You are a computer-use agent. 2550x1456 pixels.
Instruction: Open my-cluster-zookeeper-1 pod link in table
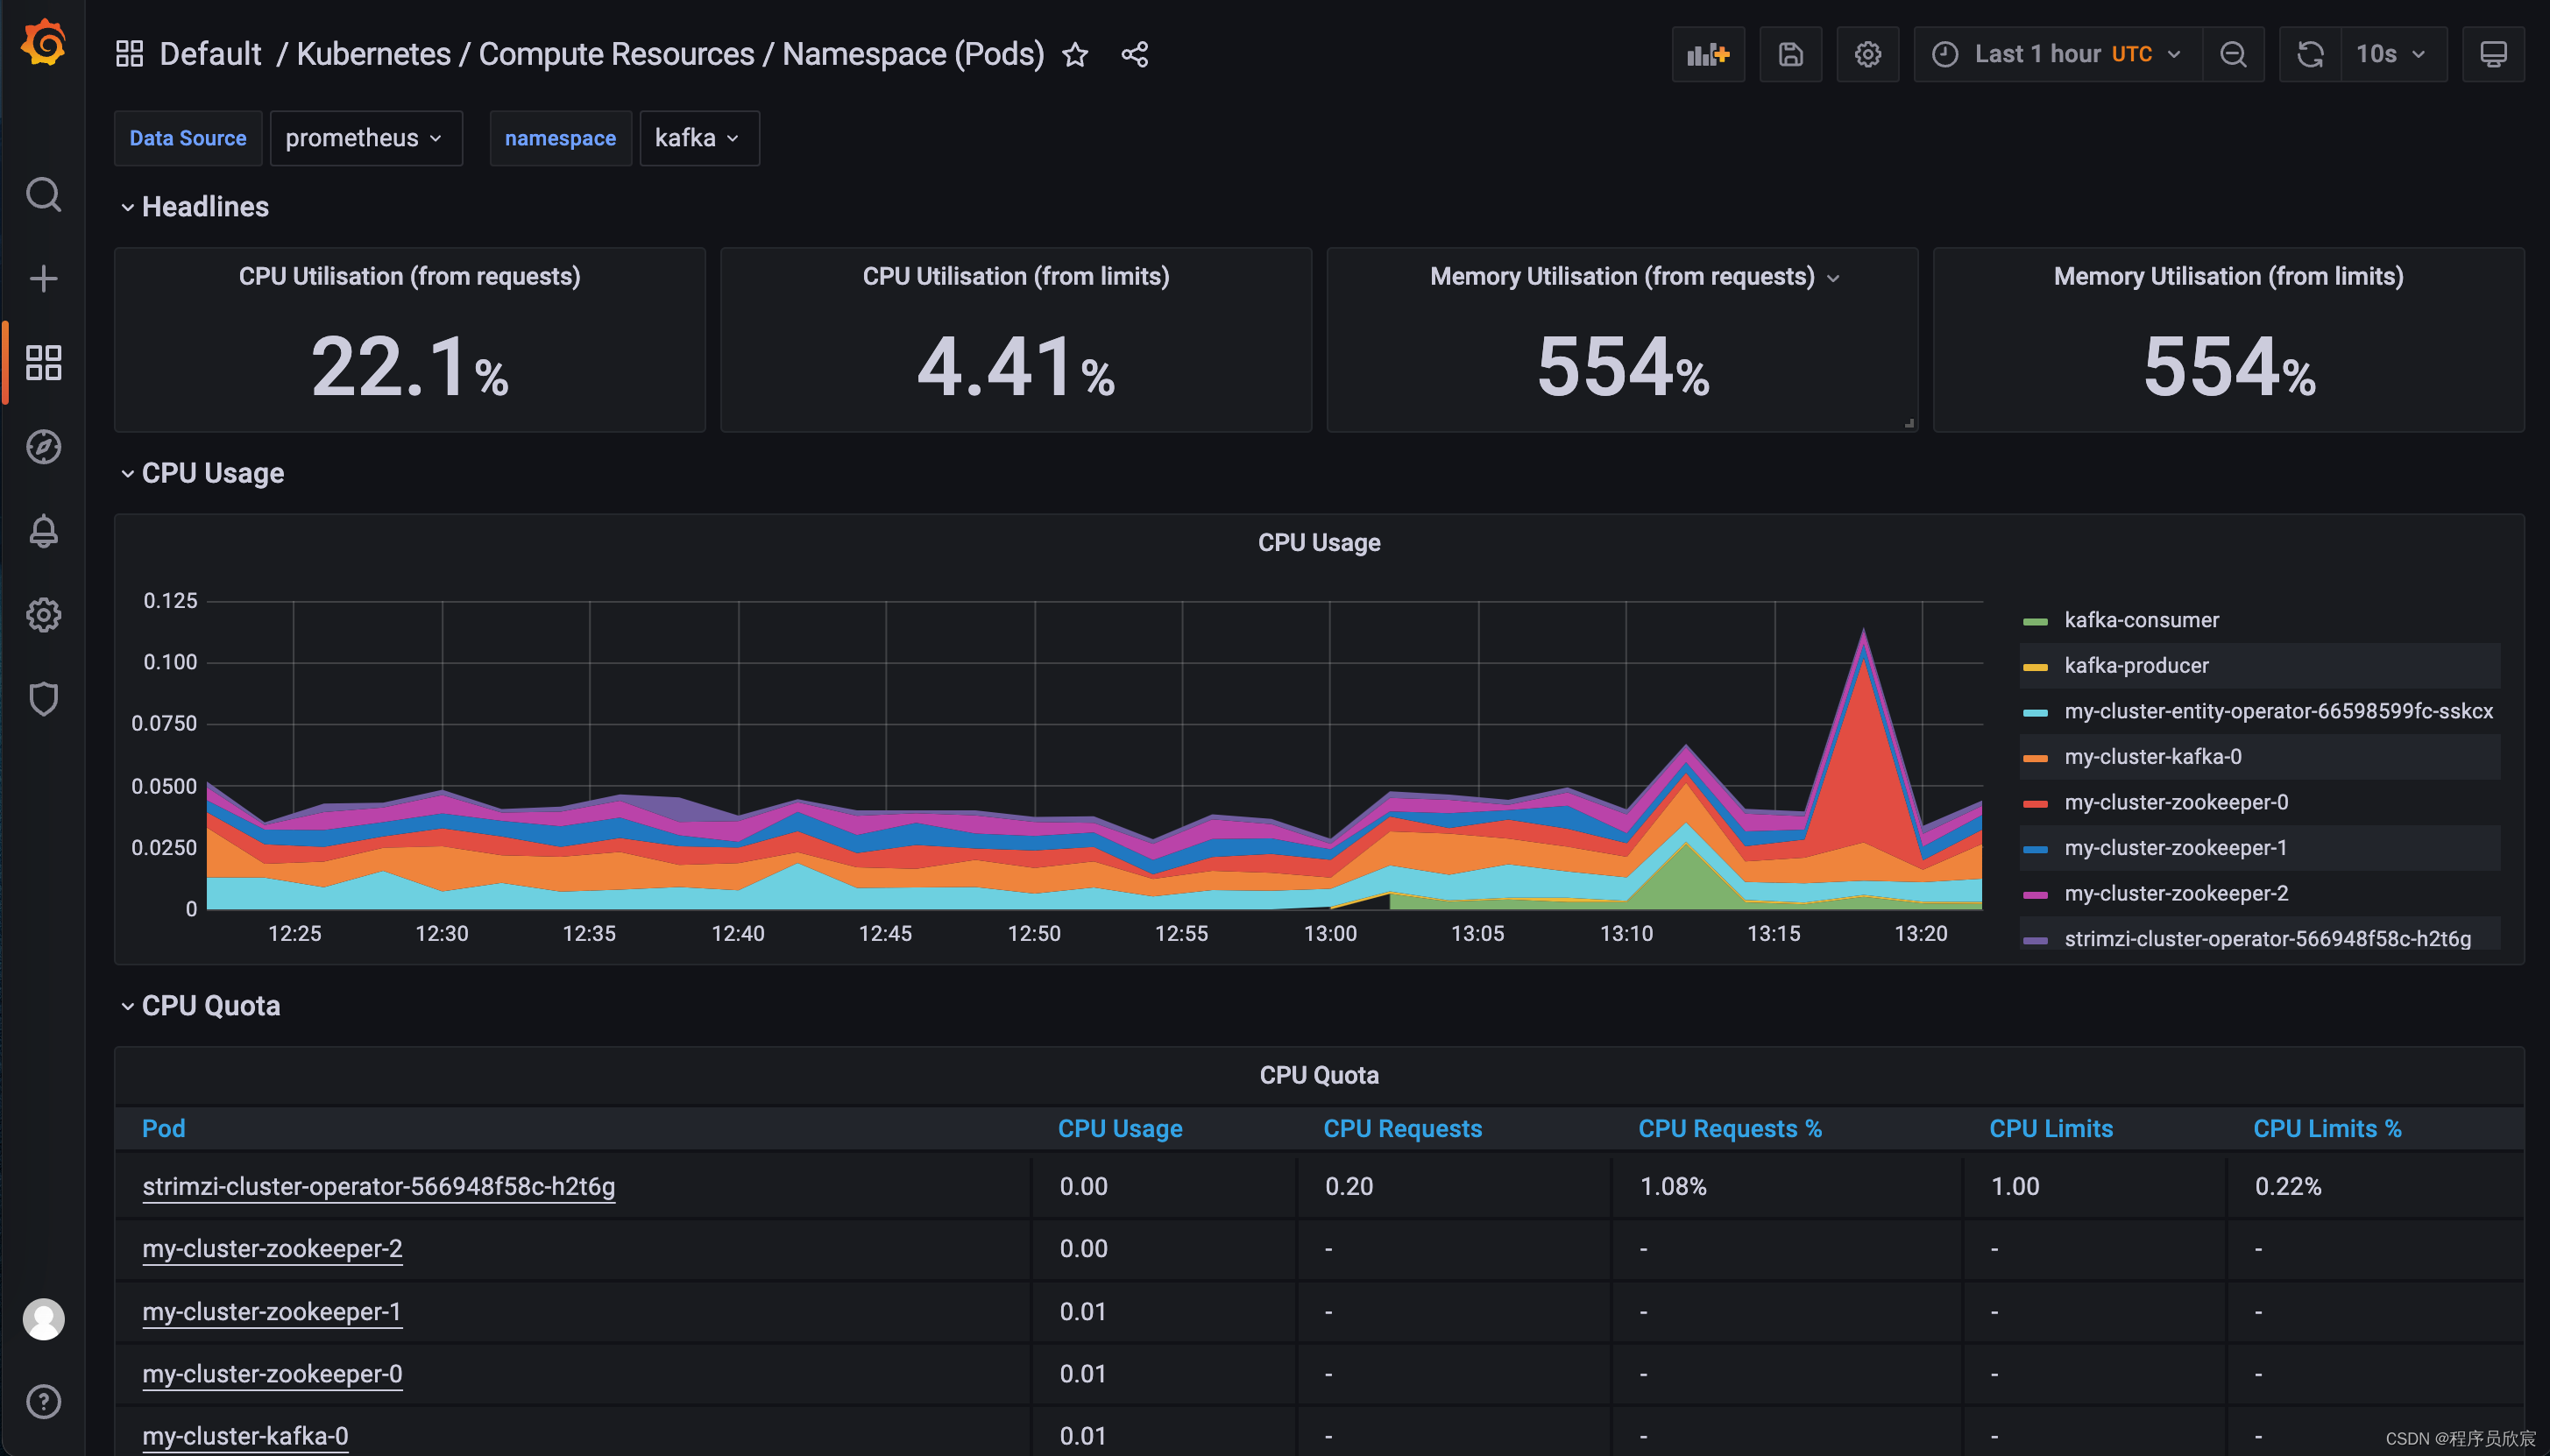click(271, 1312)
